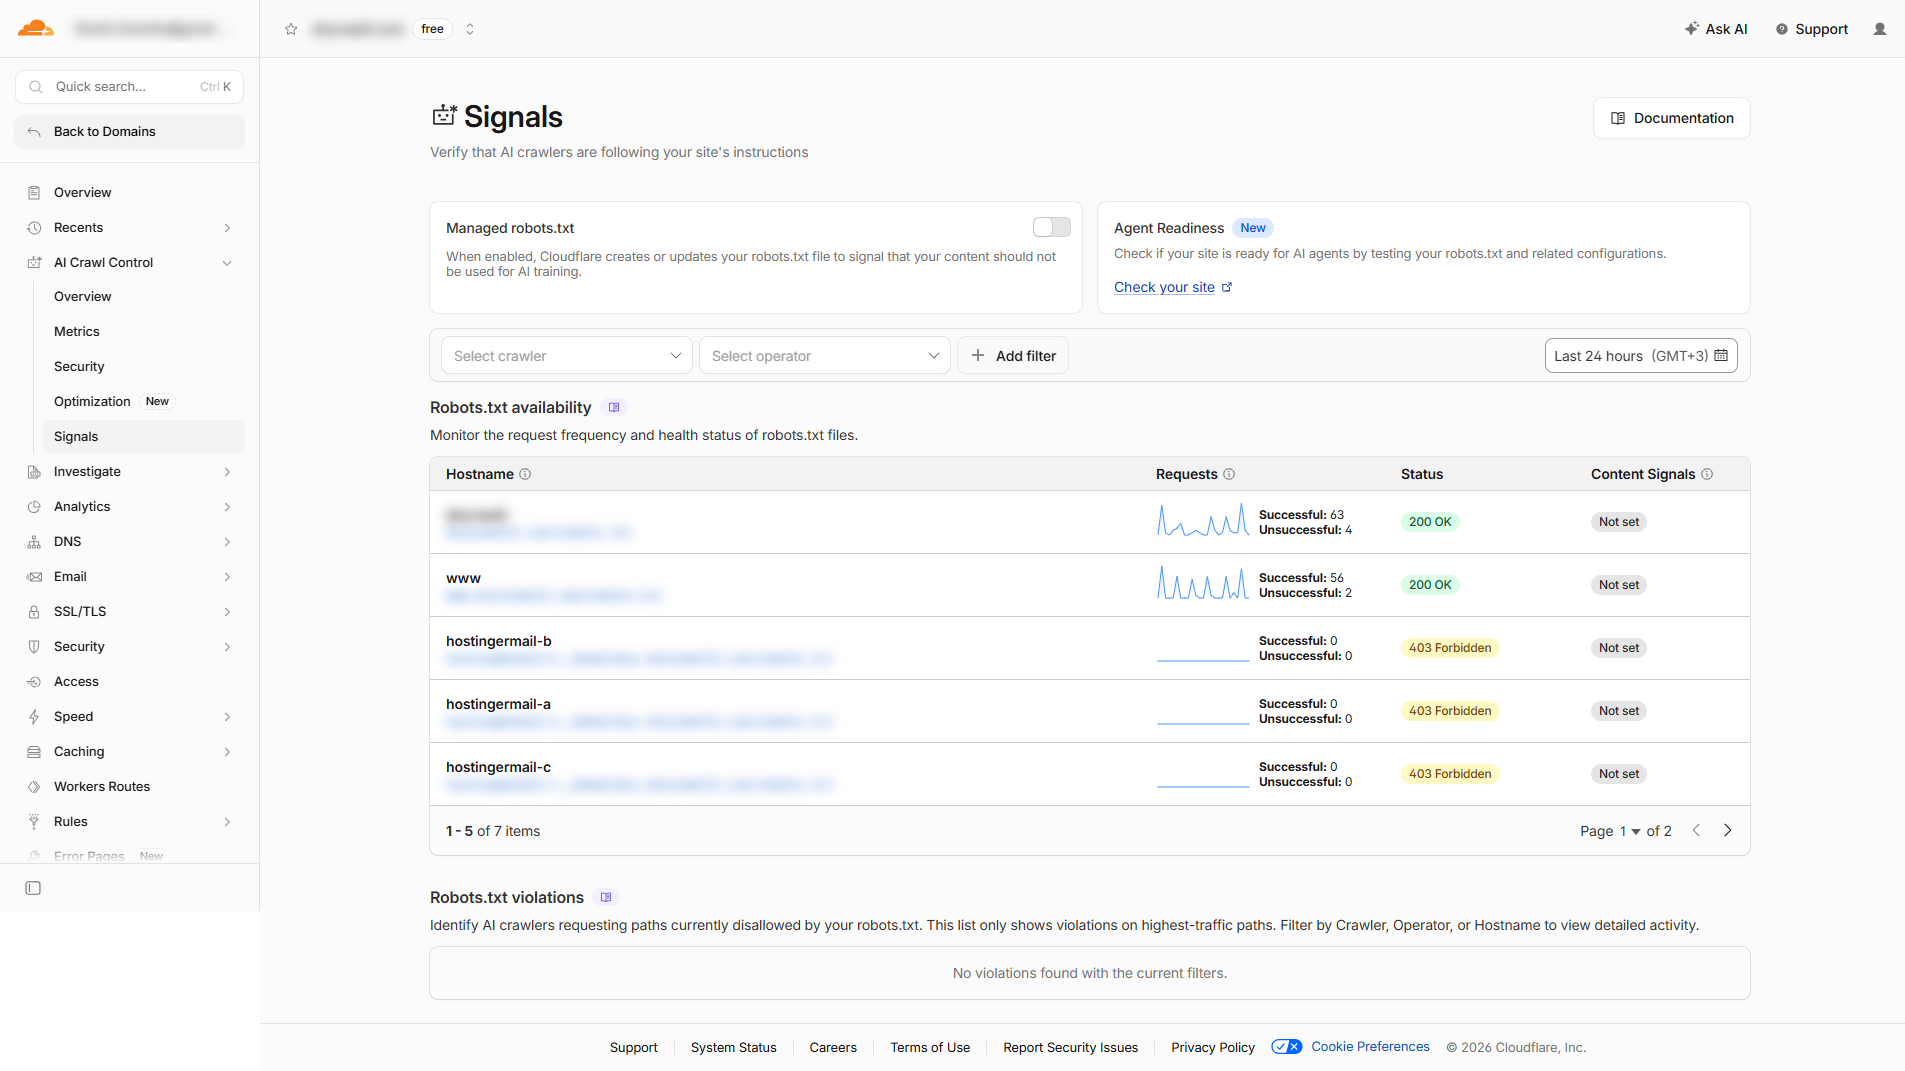Click the main Security shield icon

point(34,647)
